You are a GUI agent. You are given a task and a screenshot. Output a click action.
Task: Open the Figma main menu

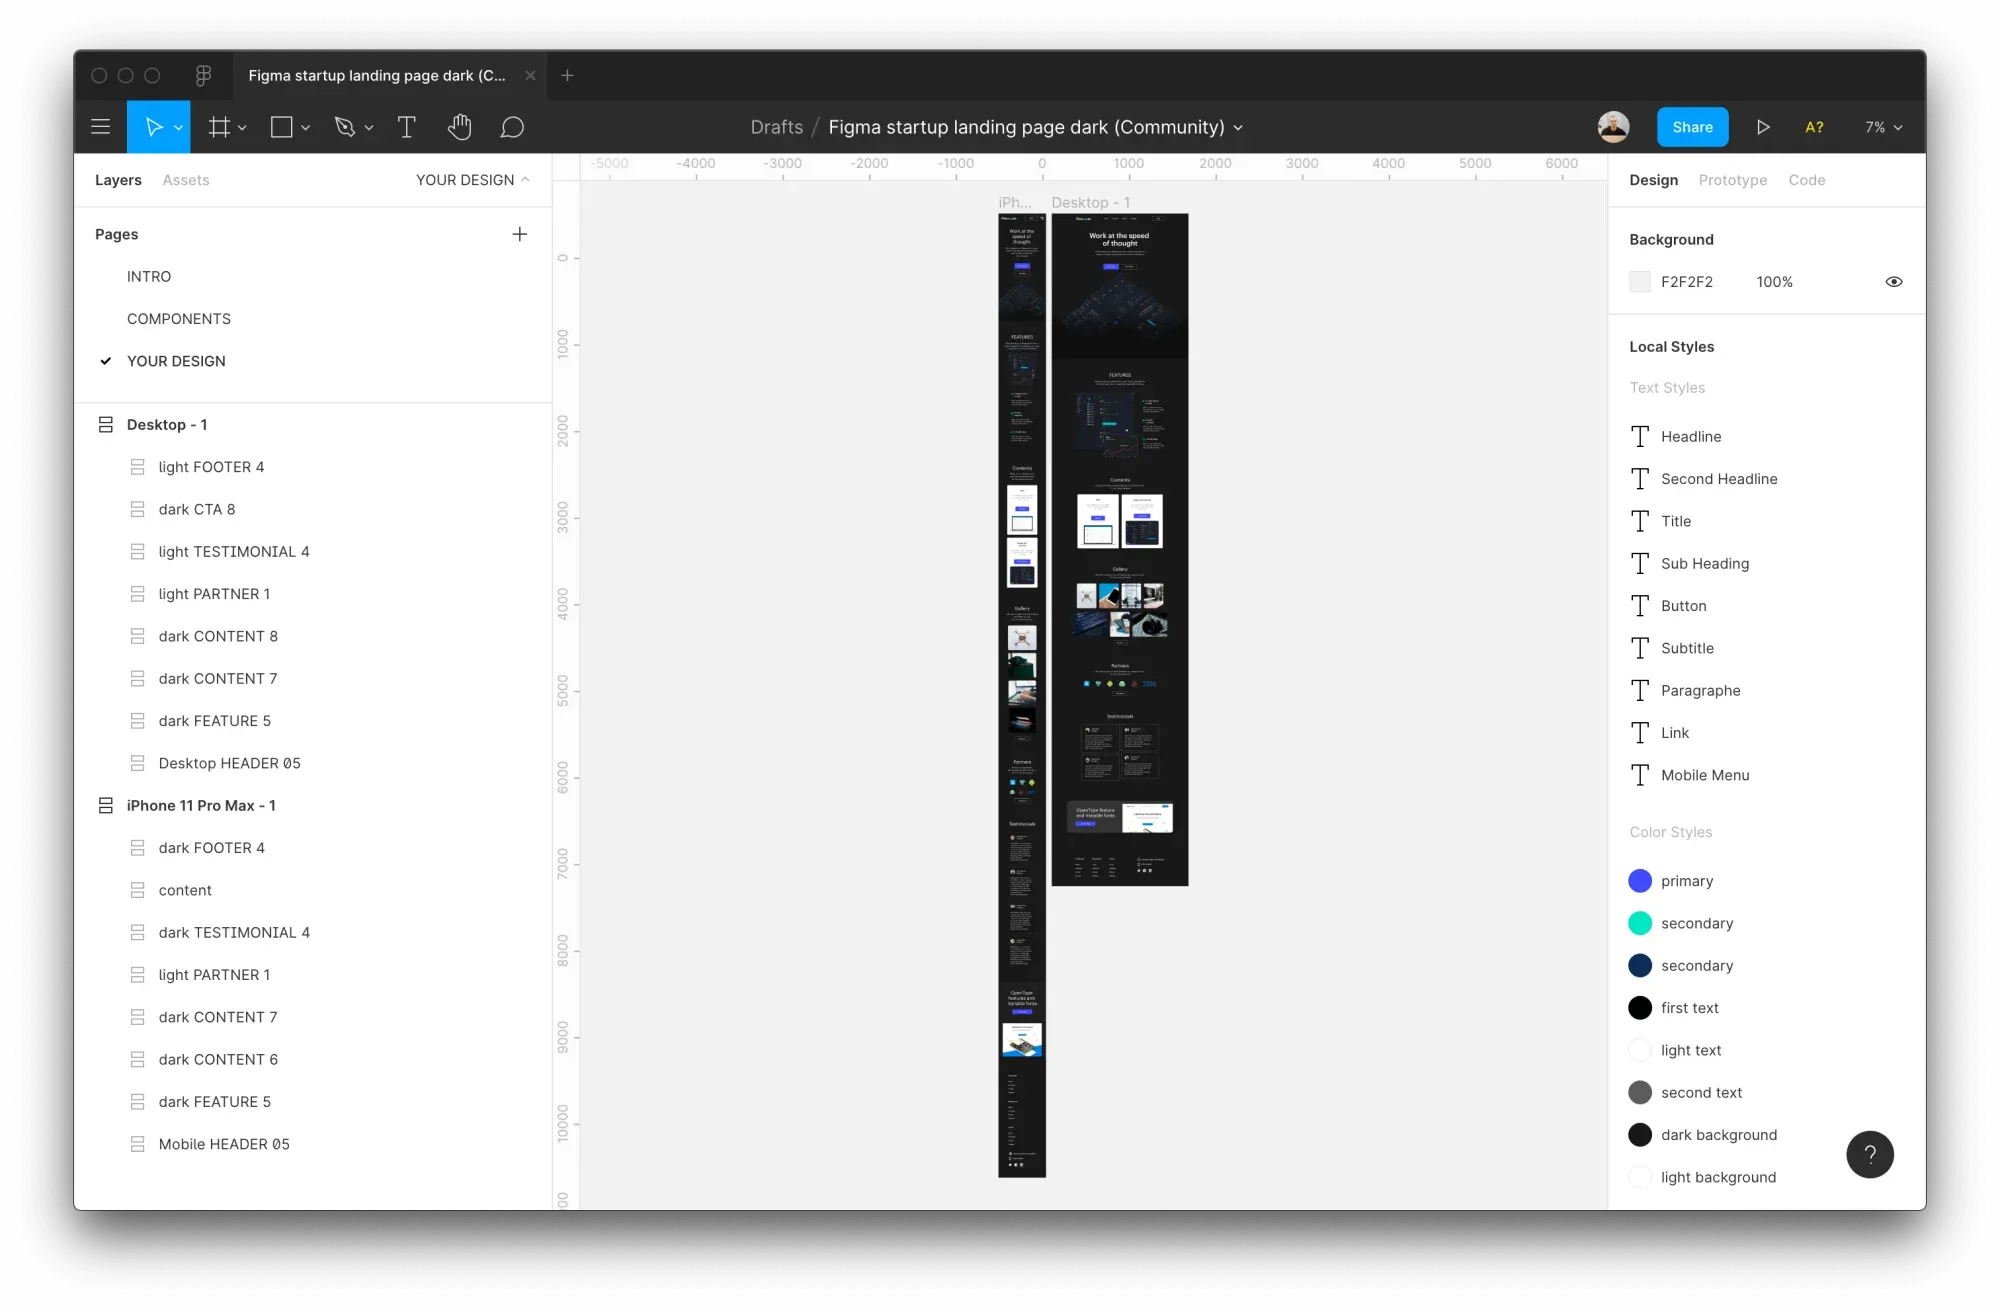pyautogui.click(x=100, y=126)
